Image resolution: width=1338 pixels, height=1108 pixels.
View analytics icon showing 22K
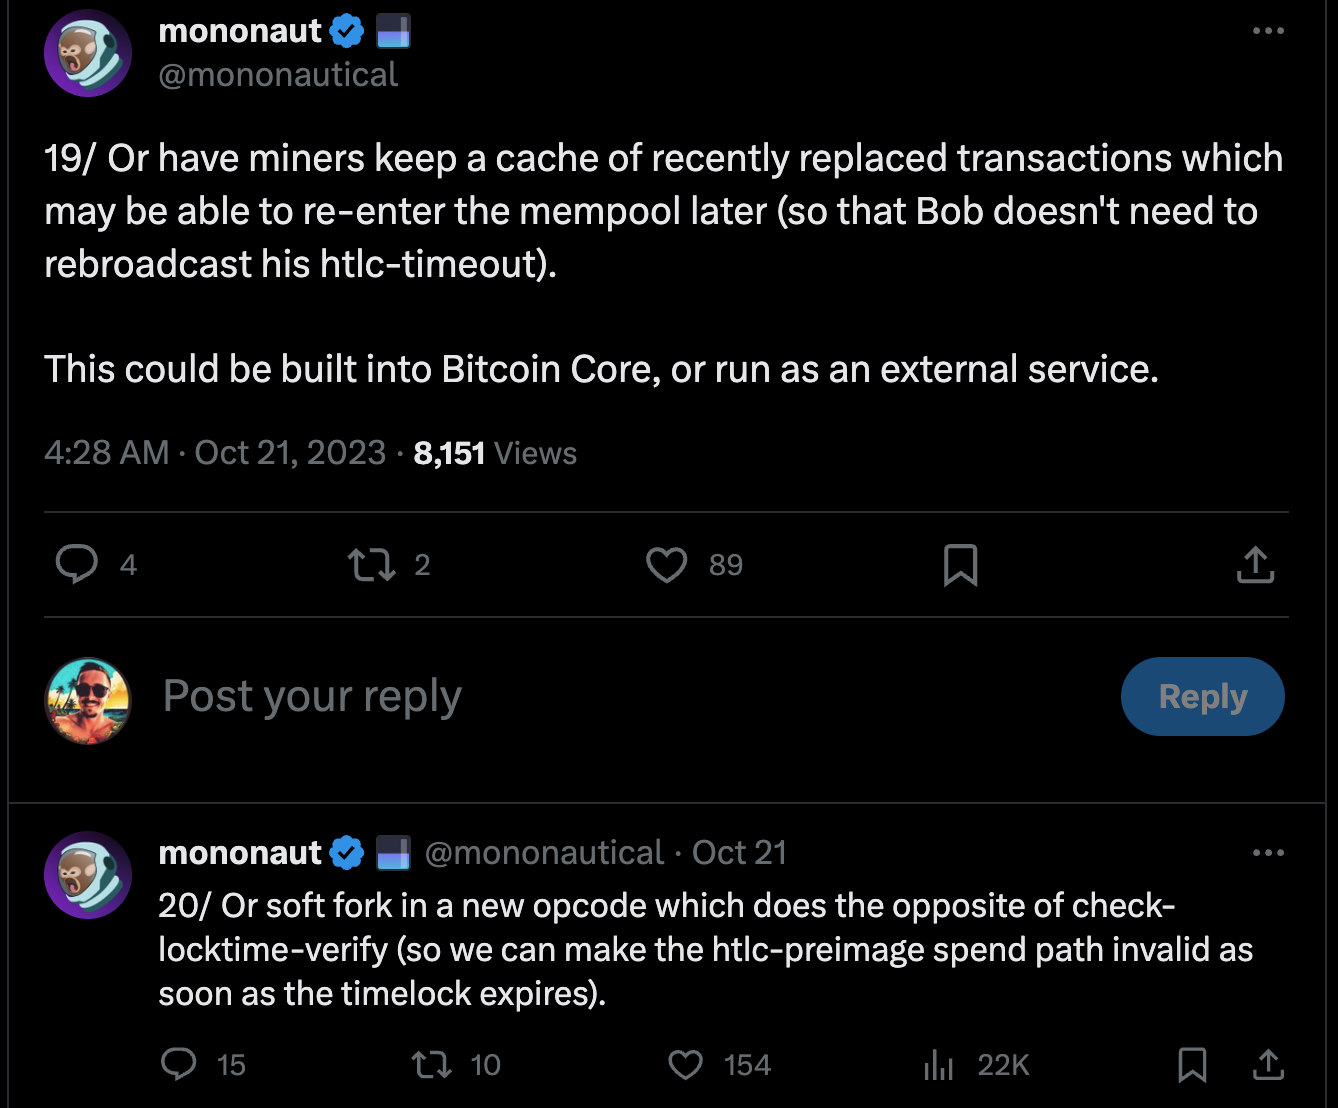(x=939, y=1064)
